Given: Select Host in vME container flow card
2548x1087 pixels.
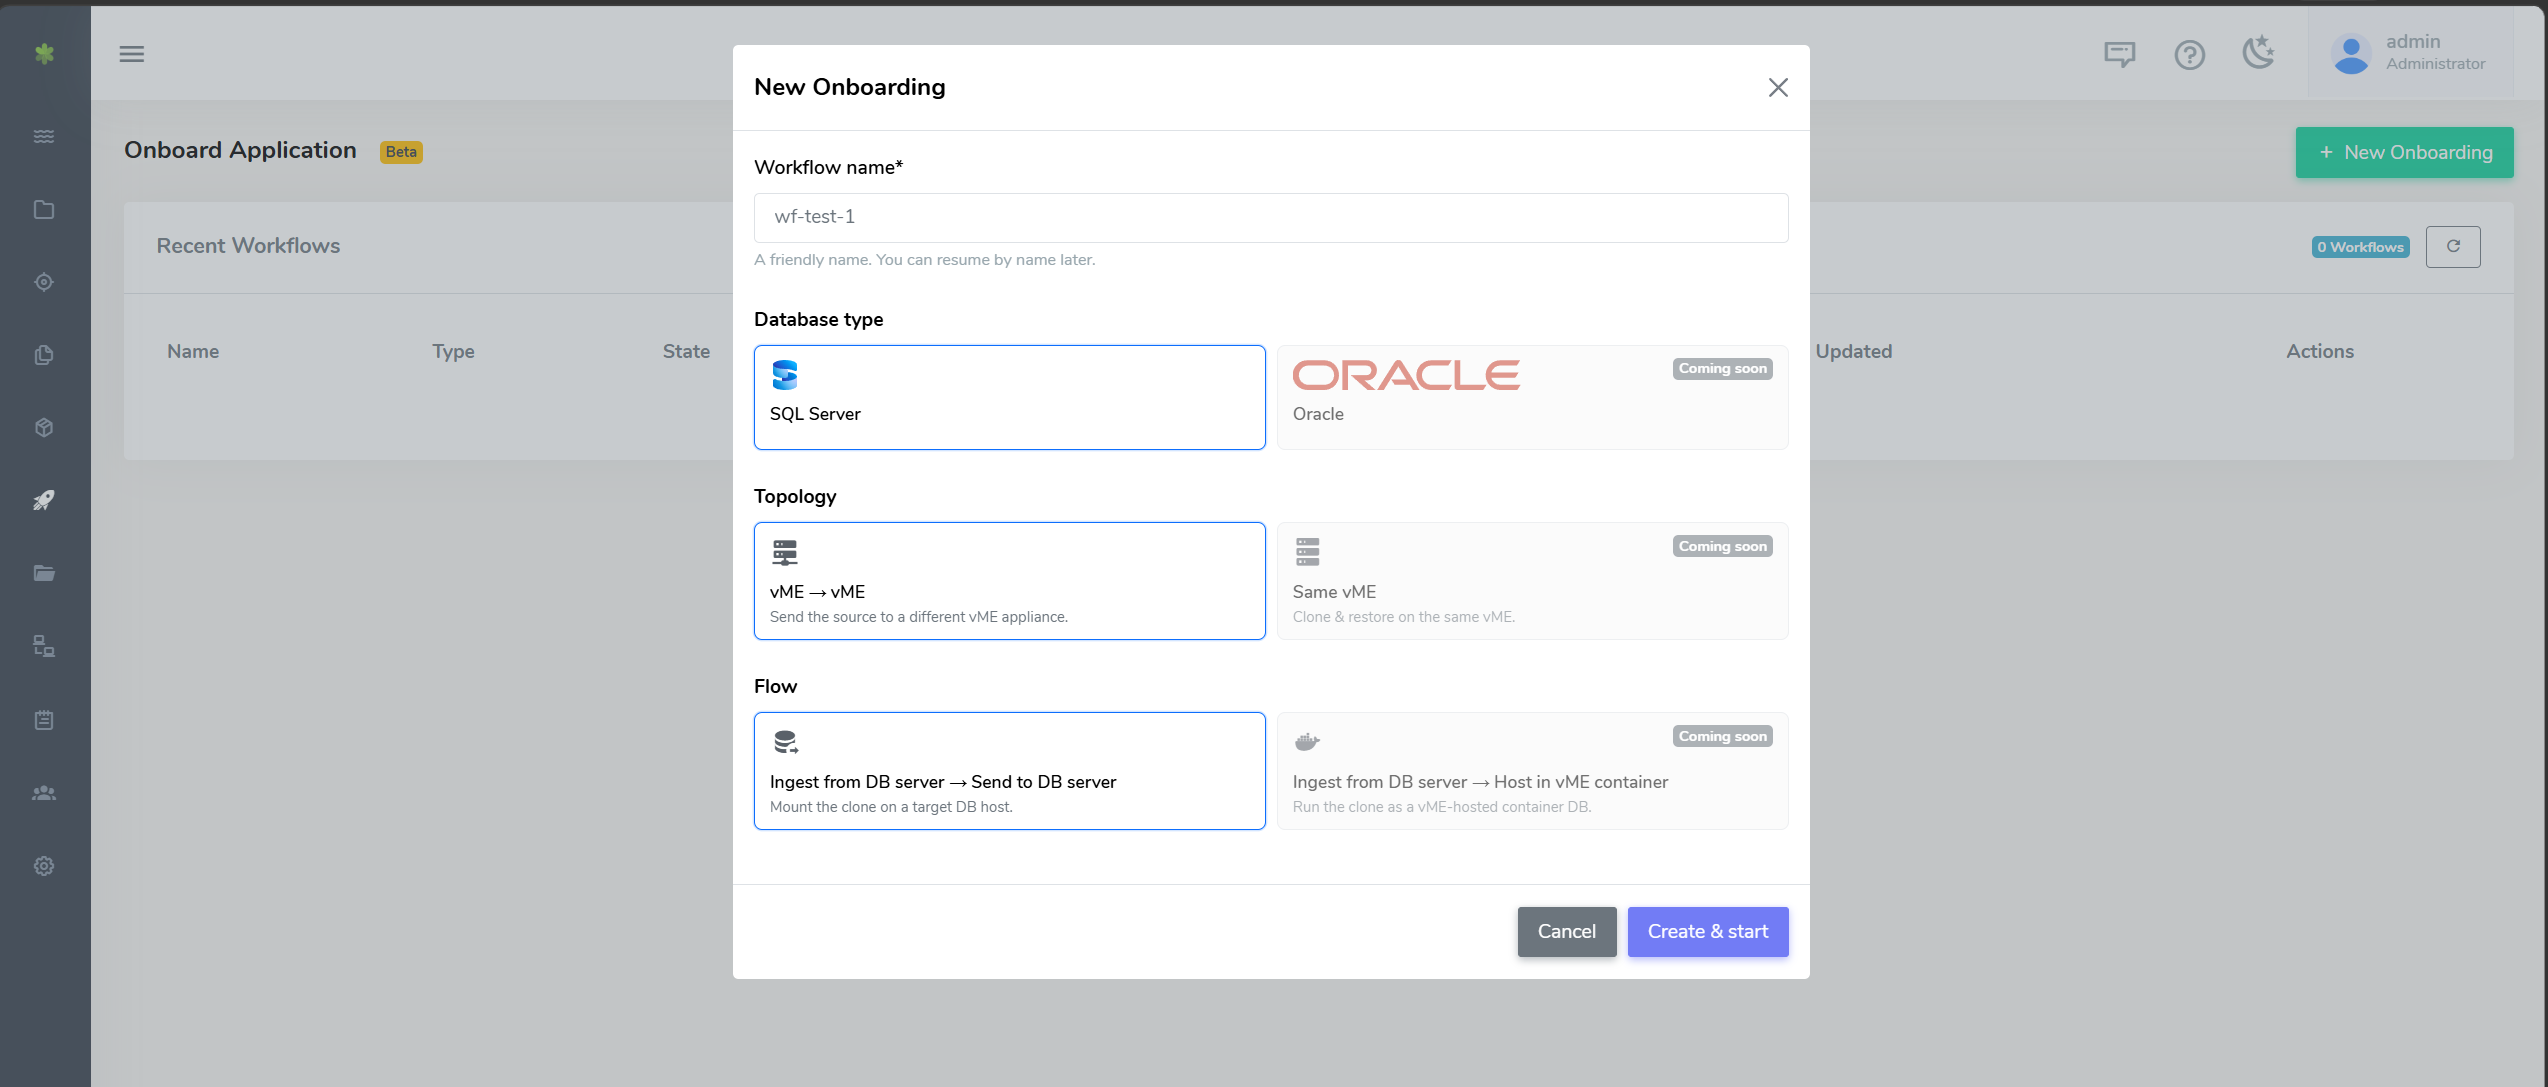Looking at the screenshot, I should tap(1532, 771).
